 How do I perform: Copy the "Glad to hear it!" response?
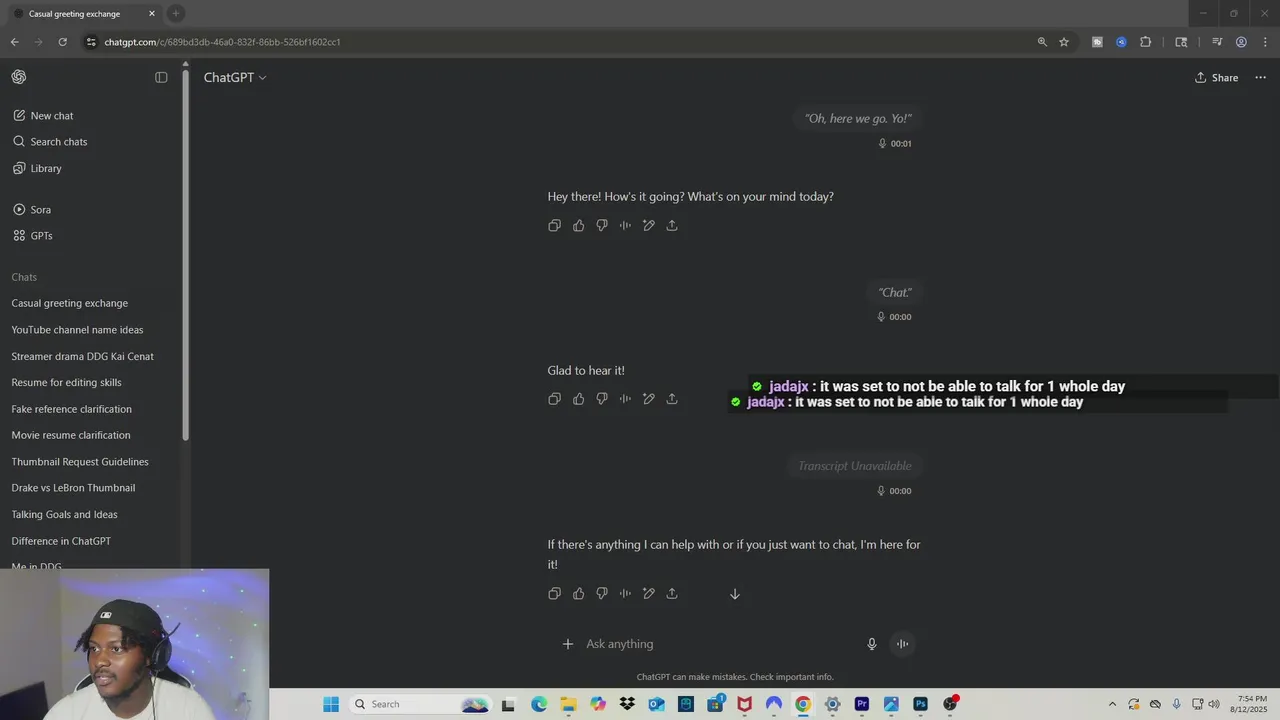coord(555,399)
